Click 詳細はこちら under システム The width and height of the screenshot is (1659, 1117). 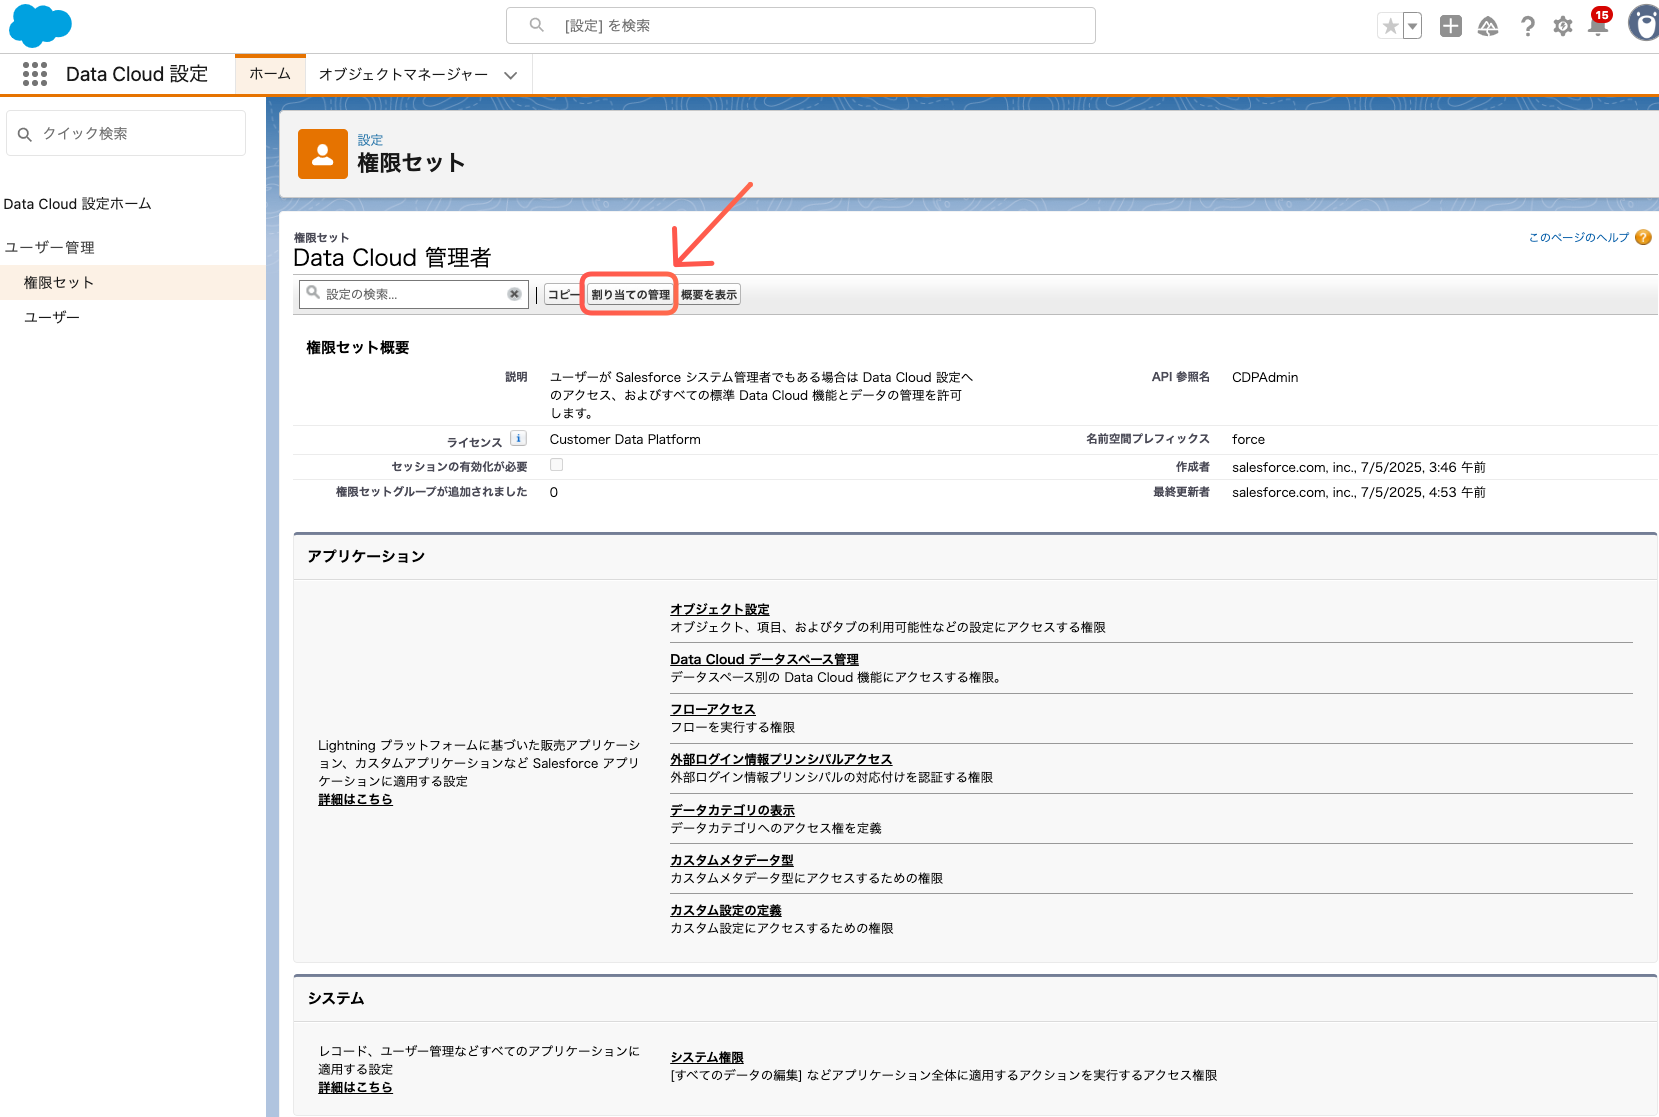(x=355, y=1088)
